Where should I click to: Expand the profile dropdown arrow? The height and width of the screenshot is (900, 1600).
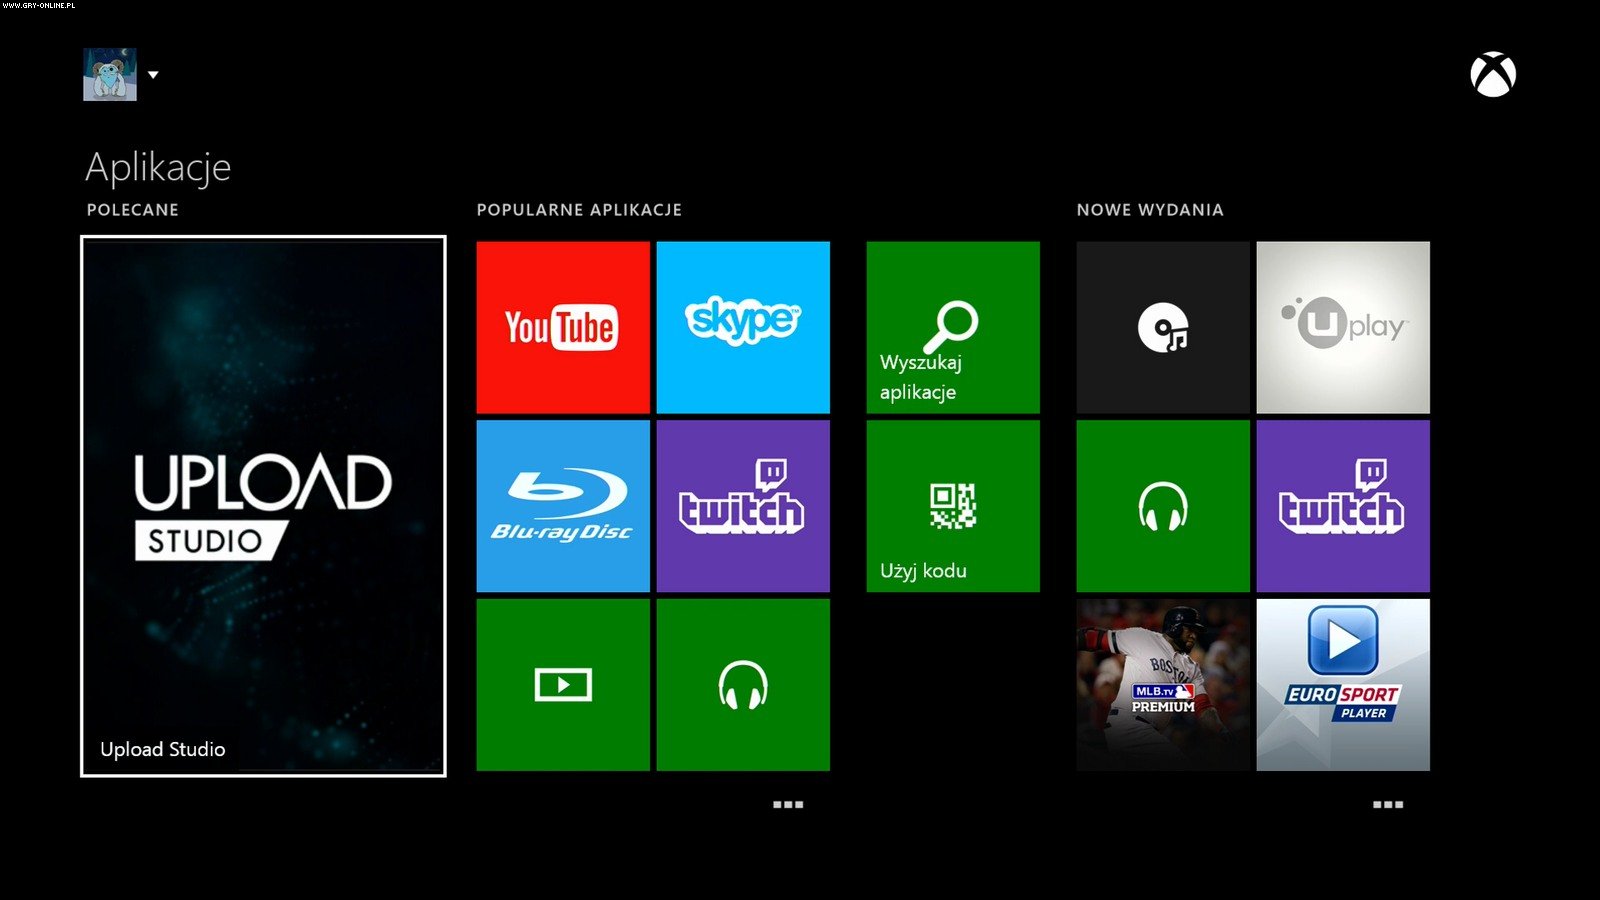coord(153,75)
